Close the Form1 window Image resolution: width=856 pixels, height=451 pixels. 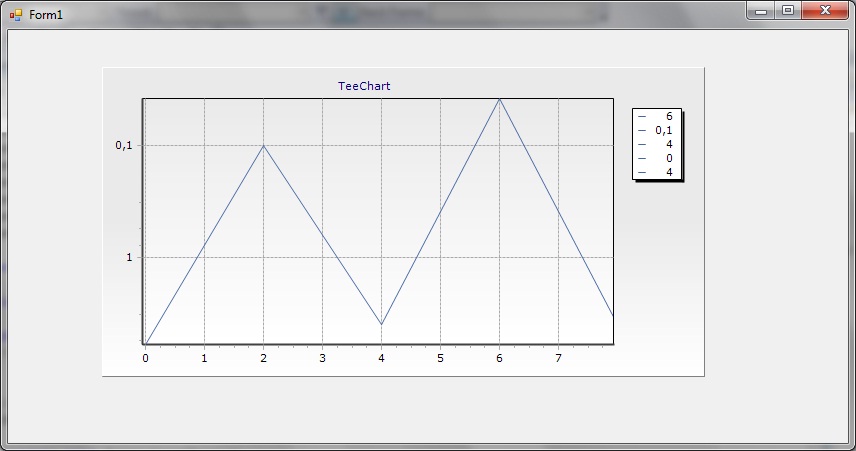tap(825, 10)
